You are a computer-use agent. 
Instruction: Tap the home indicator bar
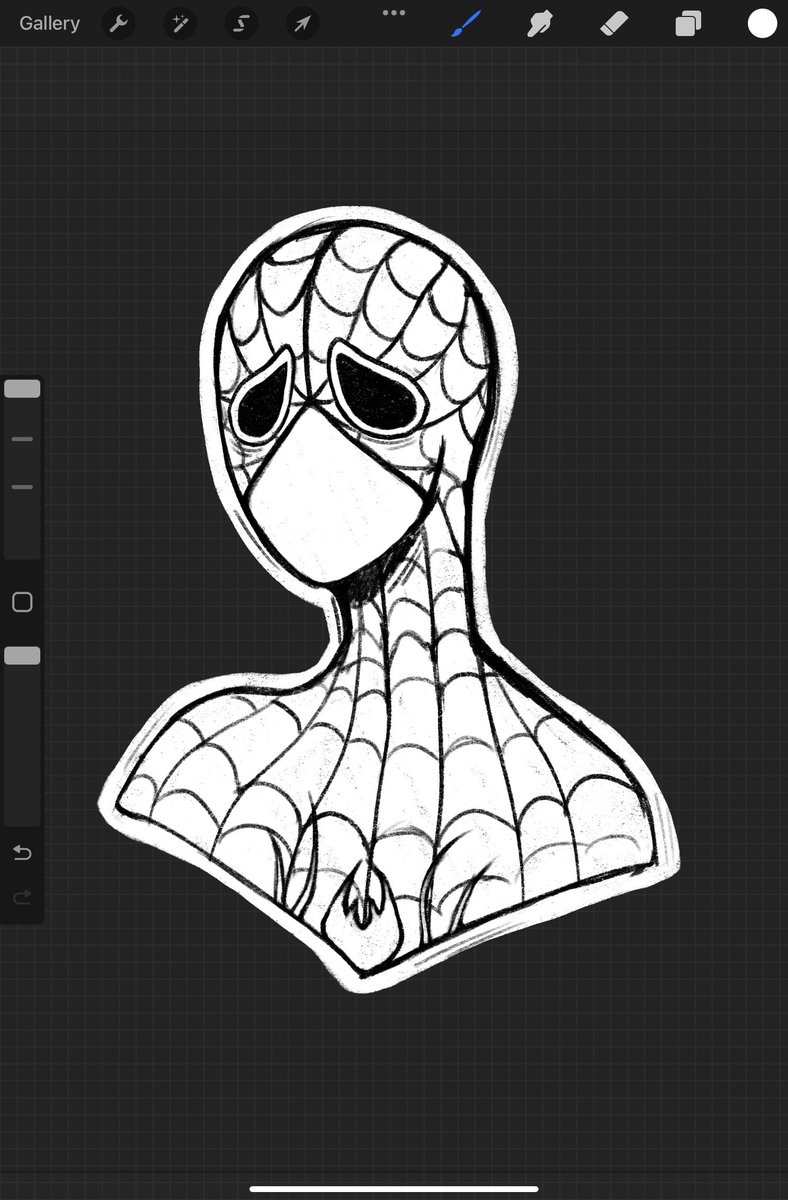pyautogui.click(x=394, y=1189)
